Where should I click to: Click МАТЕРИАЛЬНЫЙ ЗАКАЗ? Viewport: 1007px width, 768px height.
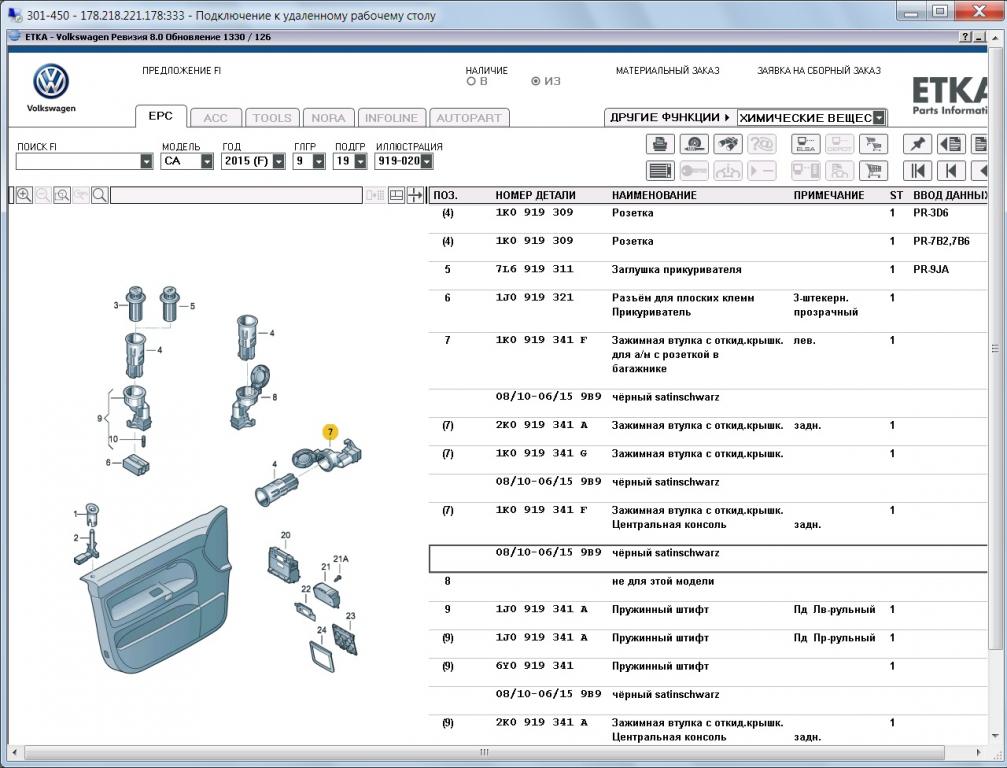(x=667, y=71)
